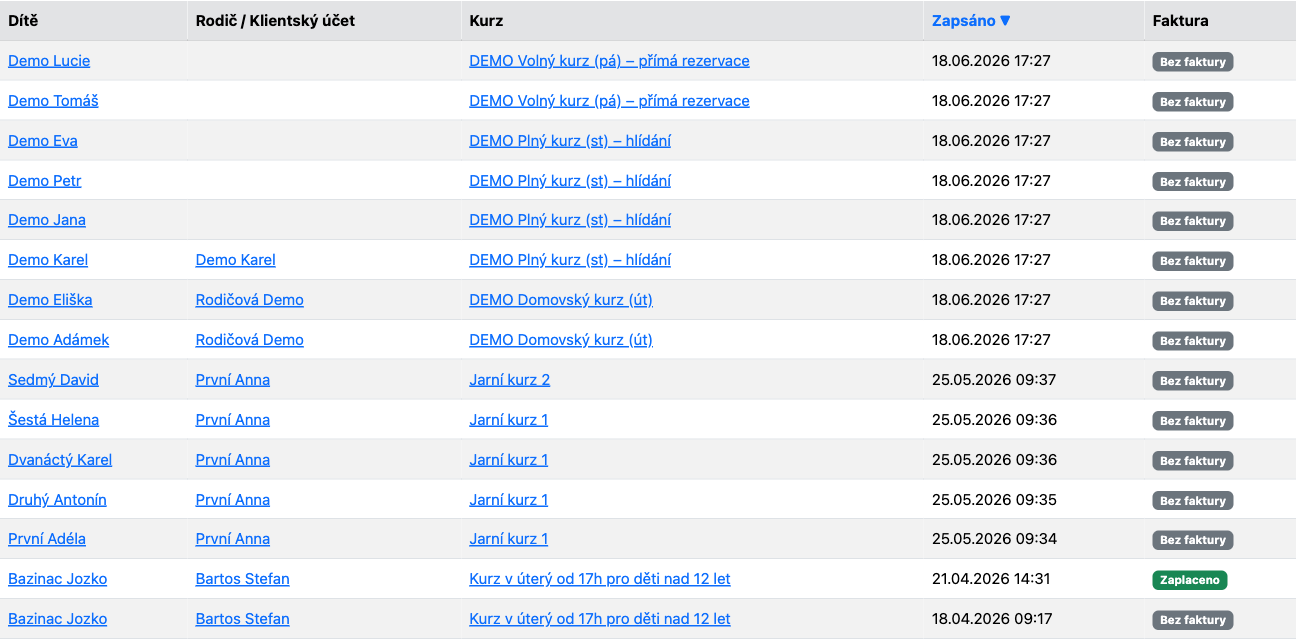Open Bazinac Jozko in the Zaplaceno row
Screen dimensions: 1296x639
pos(57,579)
